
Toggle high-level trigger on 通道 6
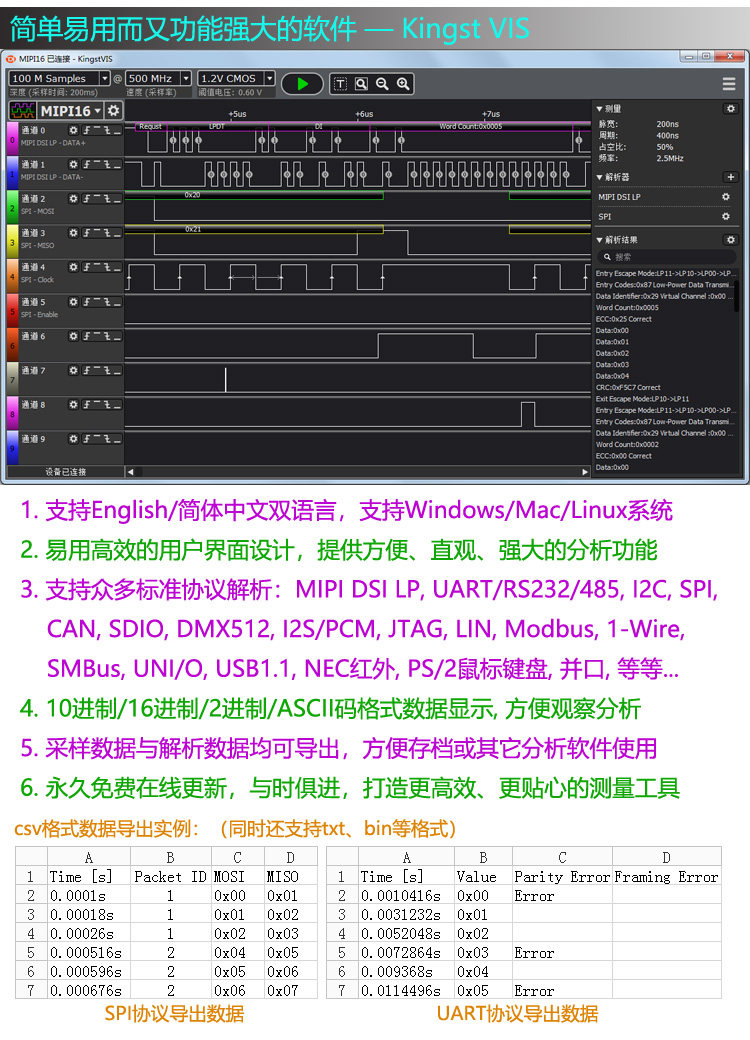coord(96,336)
